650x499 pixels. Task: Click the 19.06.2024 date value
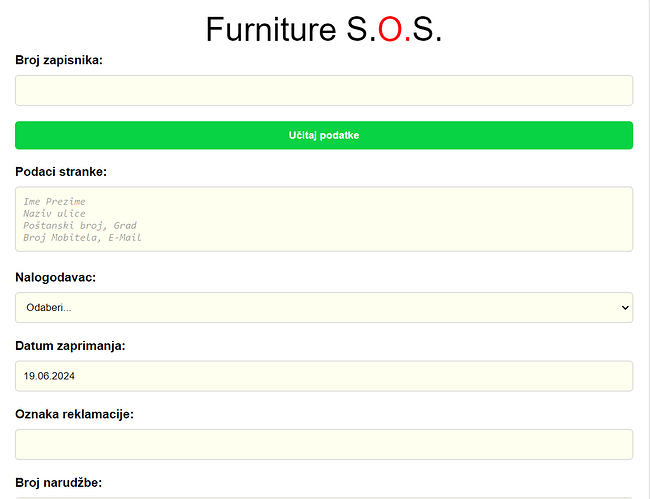pyautogui.click(x=50, y=376)
